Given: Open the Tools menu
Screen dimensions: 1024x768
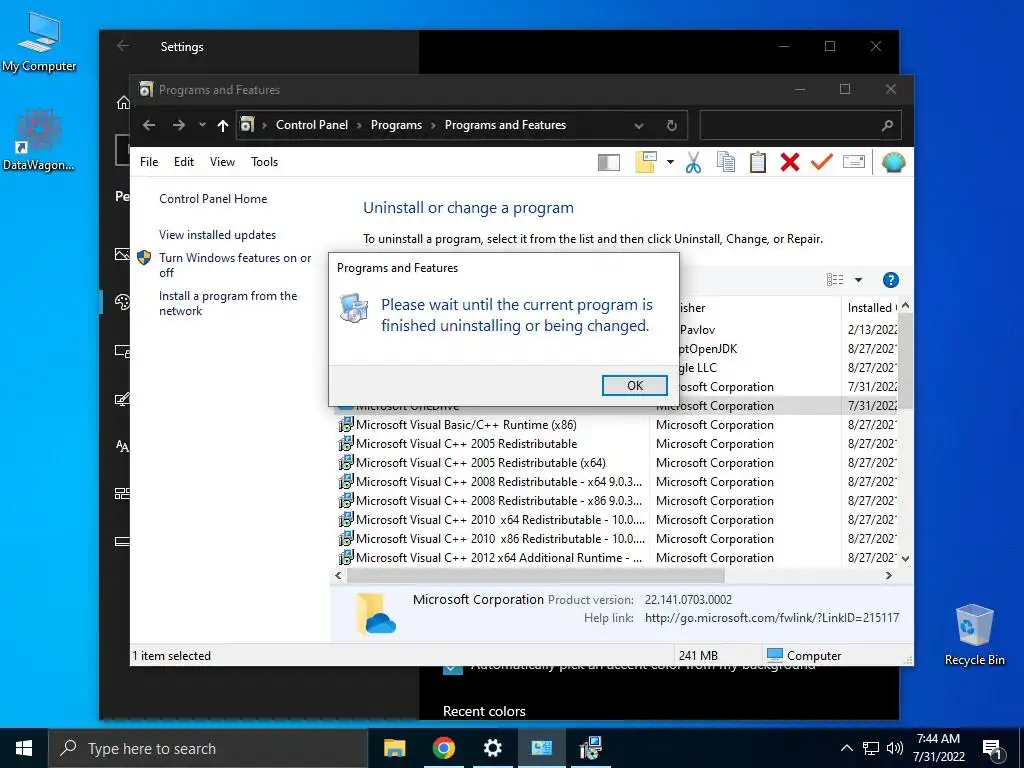Looking at the screenshot, I should pos(264,161).
